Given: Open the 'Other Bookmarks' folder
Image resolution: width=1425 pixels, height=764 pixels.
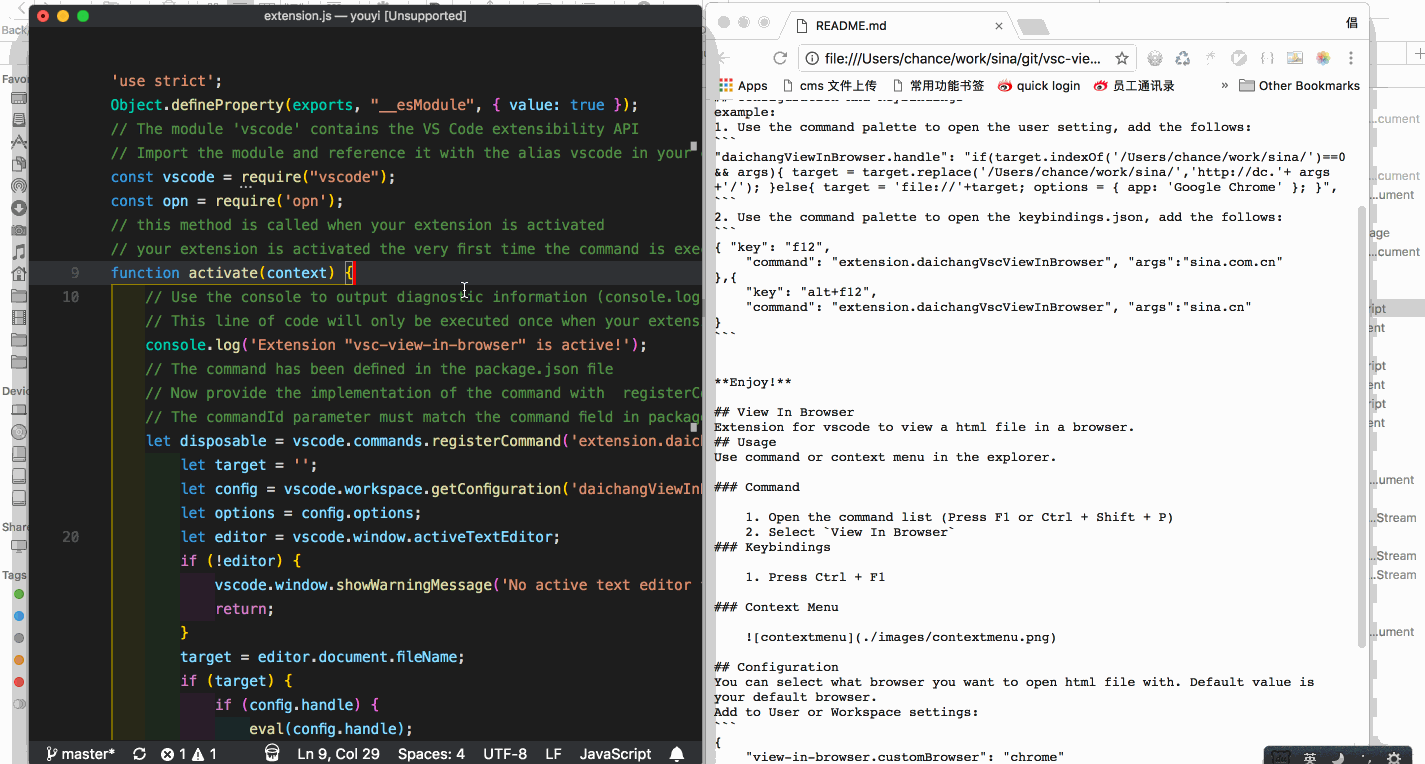Looking at the screenshot, I should point(1299,85).
